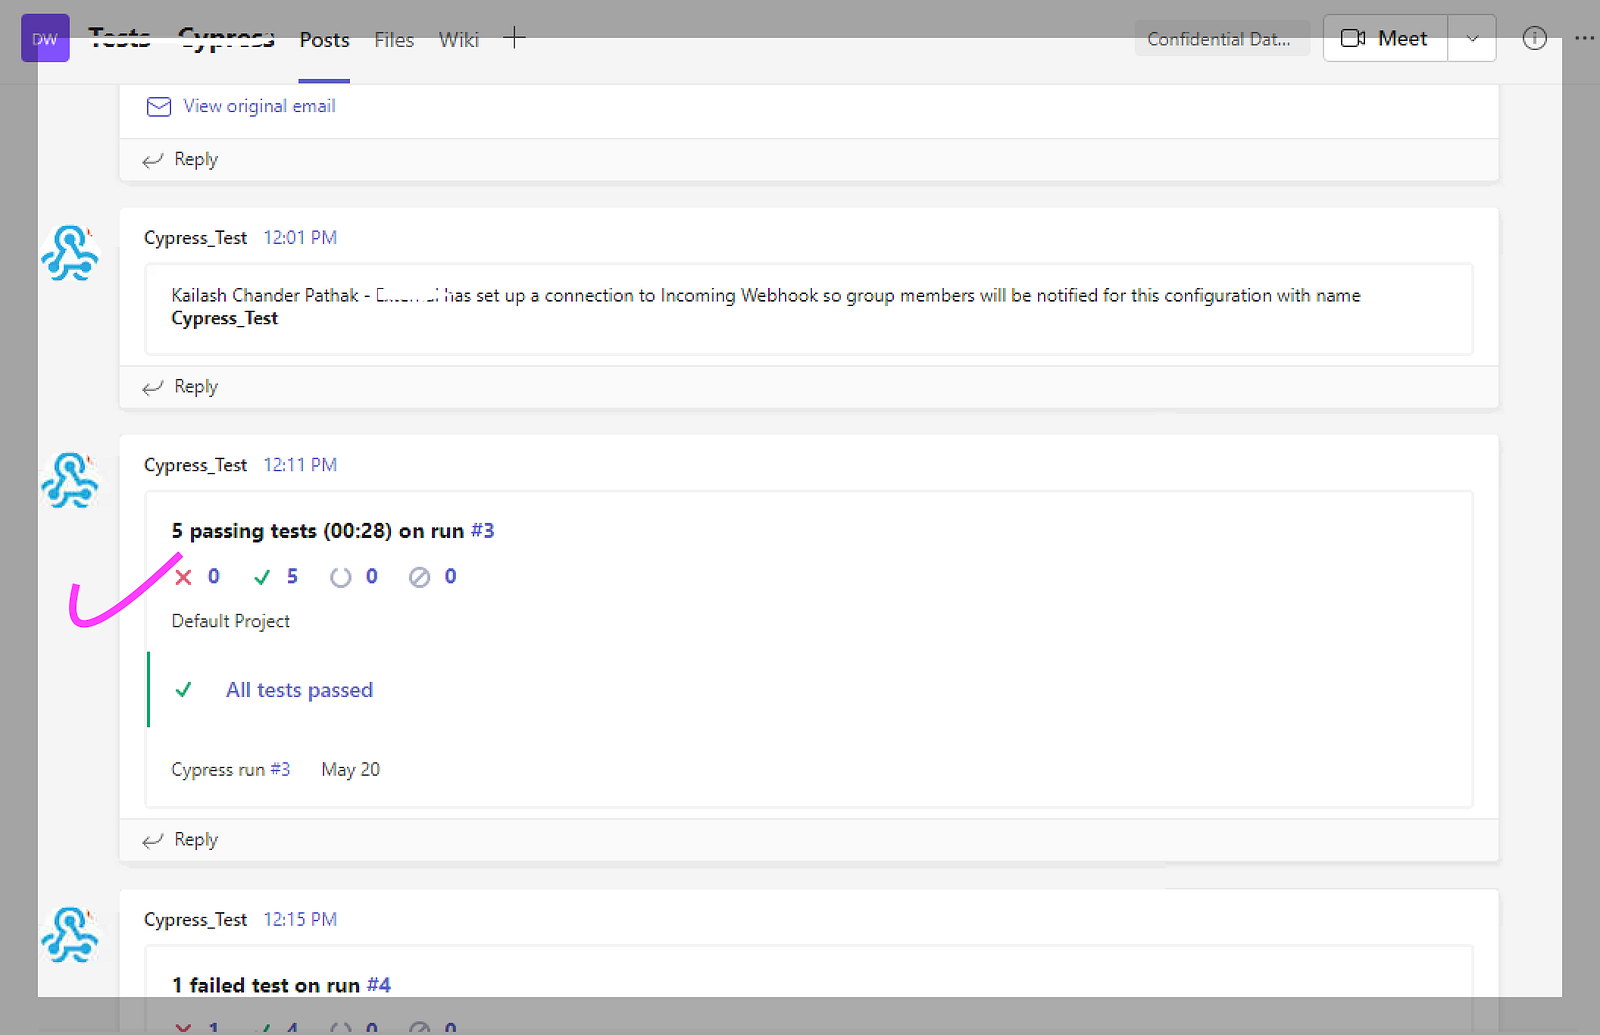Click the reply arrow icon under the 12:01 PM post

(x=152, y=387)
